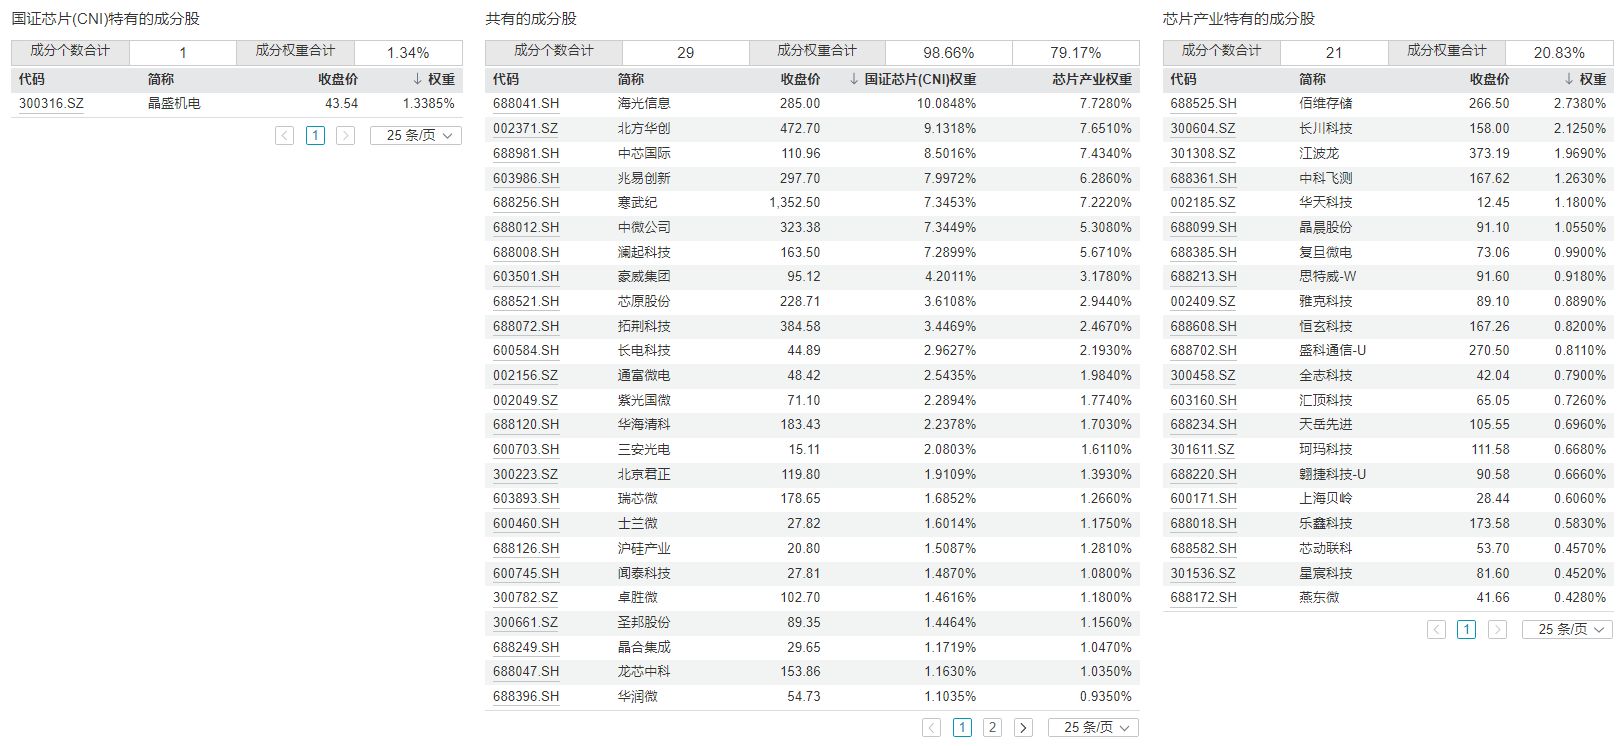
Task: Open stock code 300604.SZ link
Action: (x=1203, y=128)
